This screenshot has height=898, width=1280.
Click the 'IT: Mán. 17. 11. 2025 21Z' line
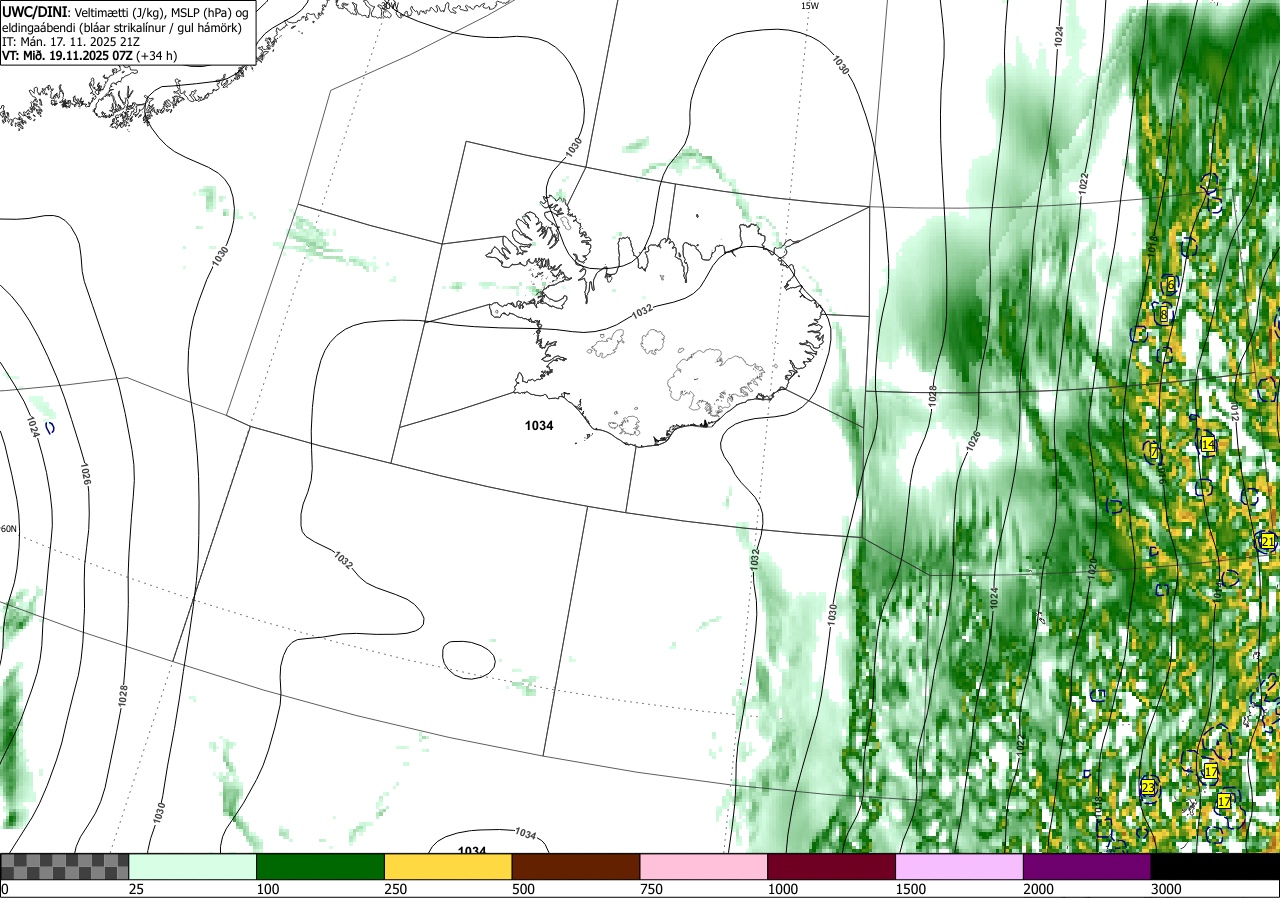pyautogui.click(x=70, y=42)
